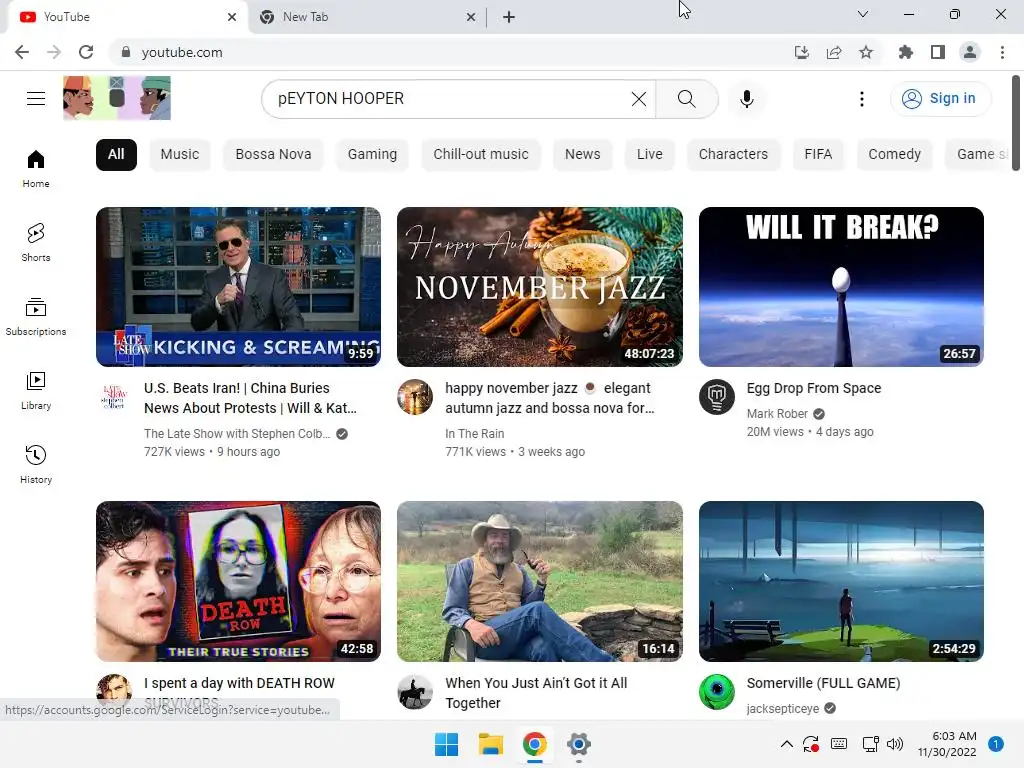Select the Live filter chip
Image resolution: width=1024 pixels, height=768 pixels.
(x=650, y=154)
